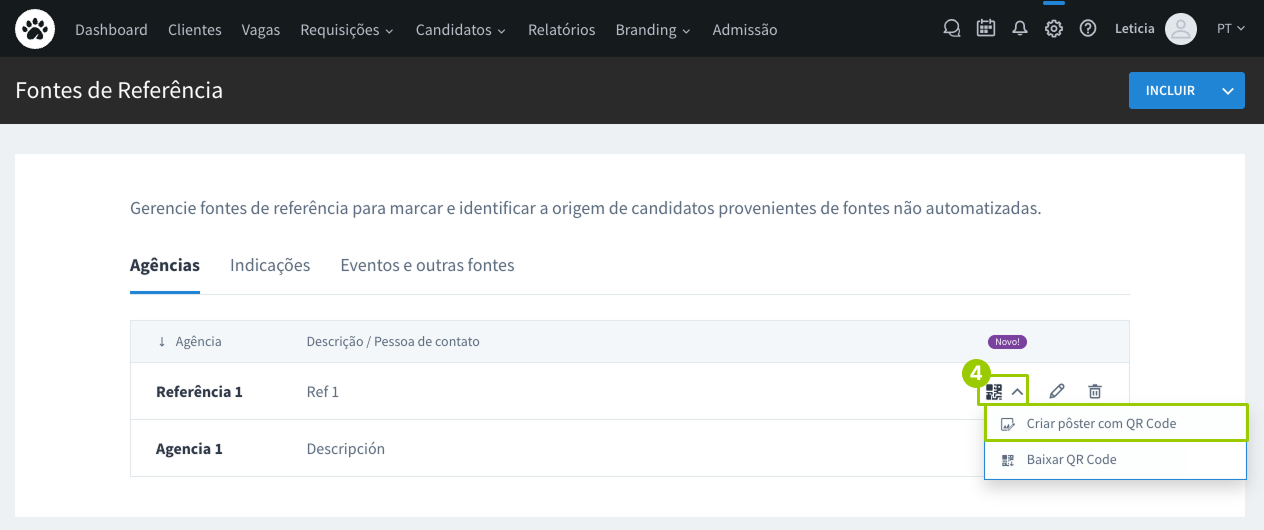Open the Branding dropdown menu
This screenshot has width=1264, height=530.
click(653, 30)
